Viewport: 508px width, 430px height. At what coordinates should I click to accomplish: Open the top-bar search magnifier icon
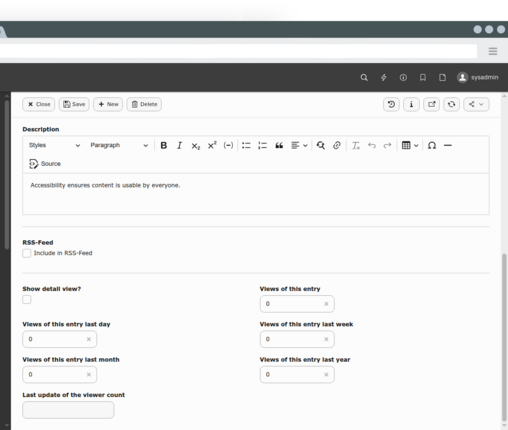[364, 77]
